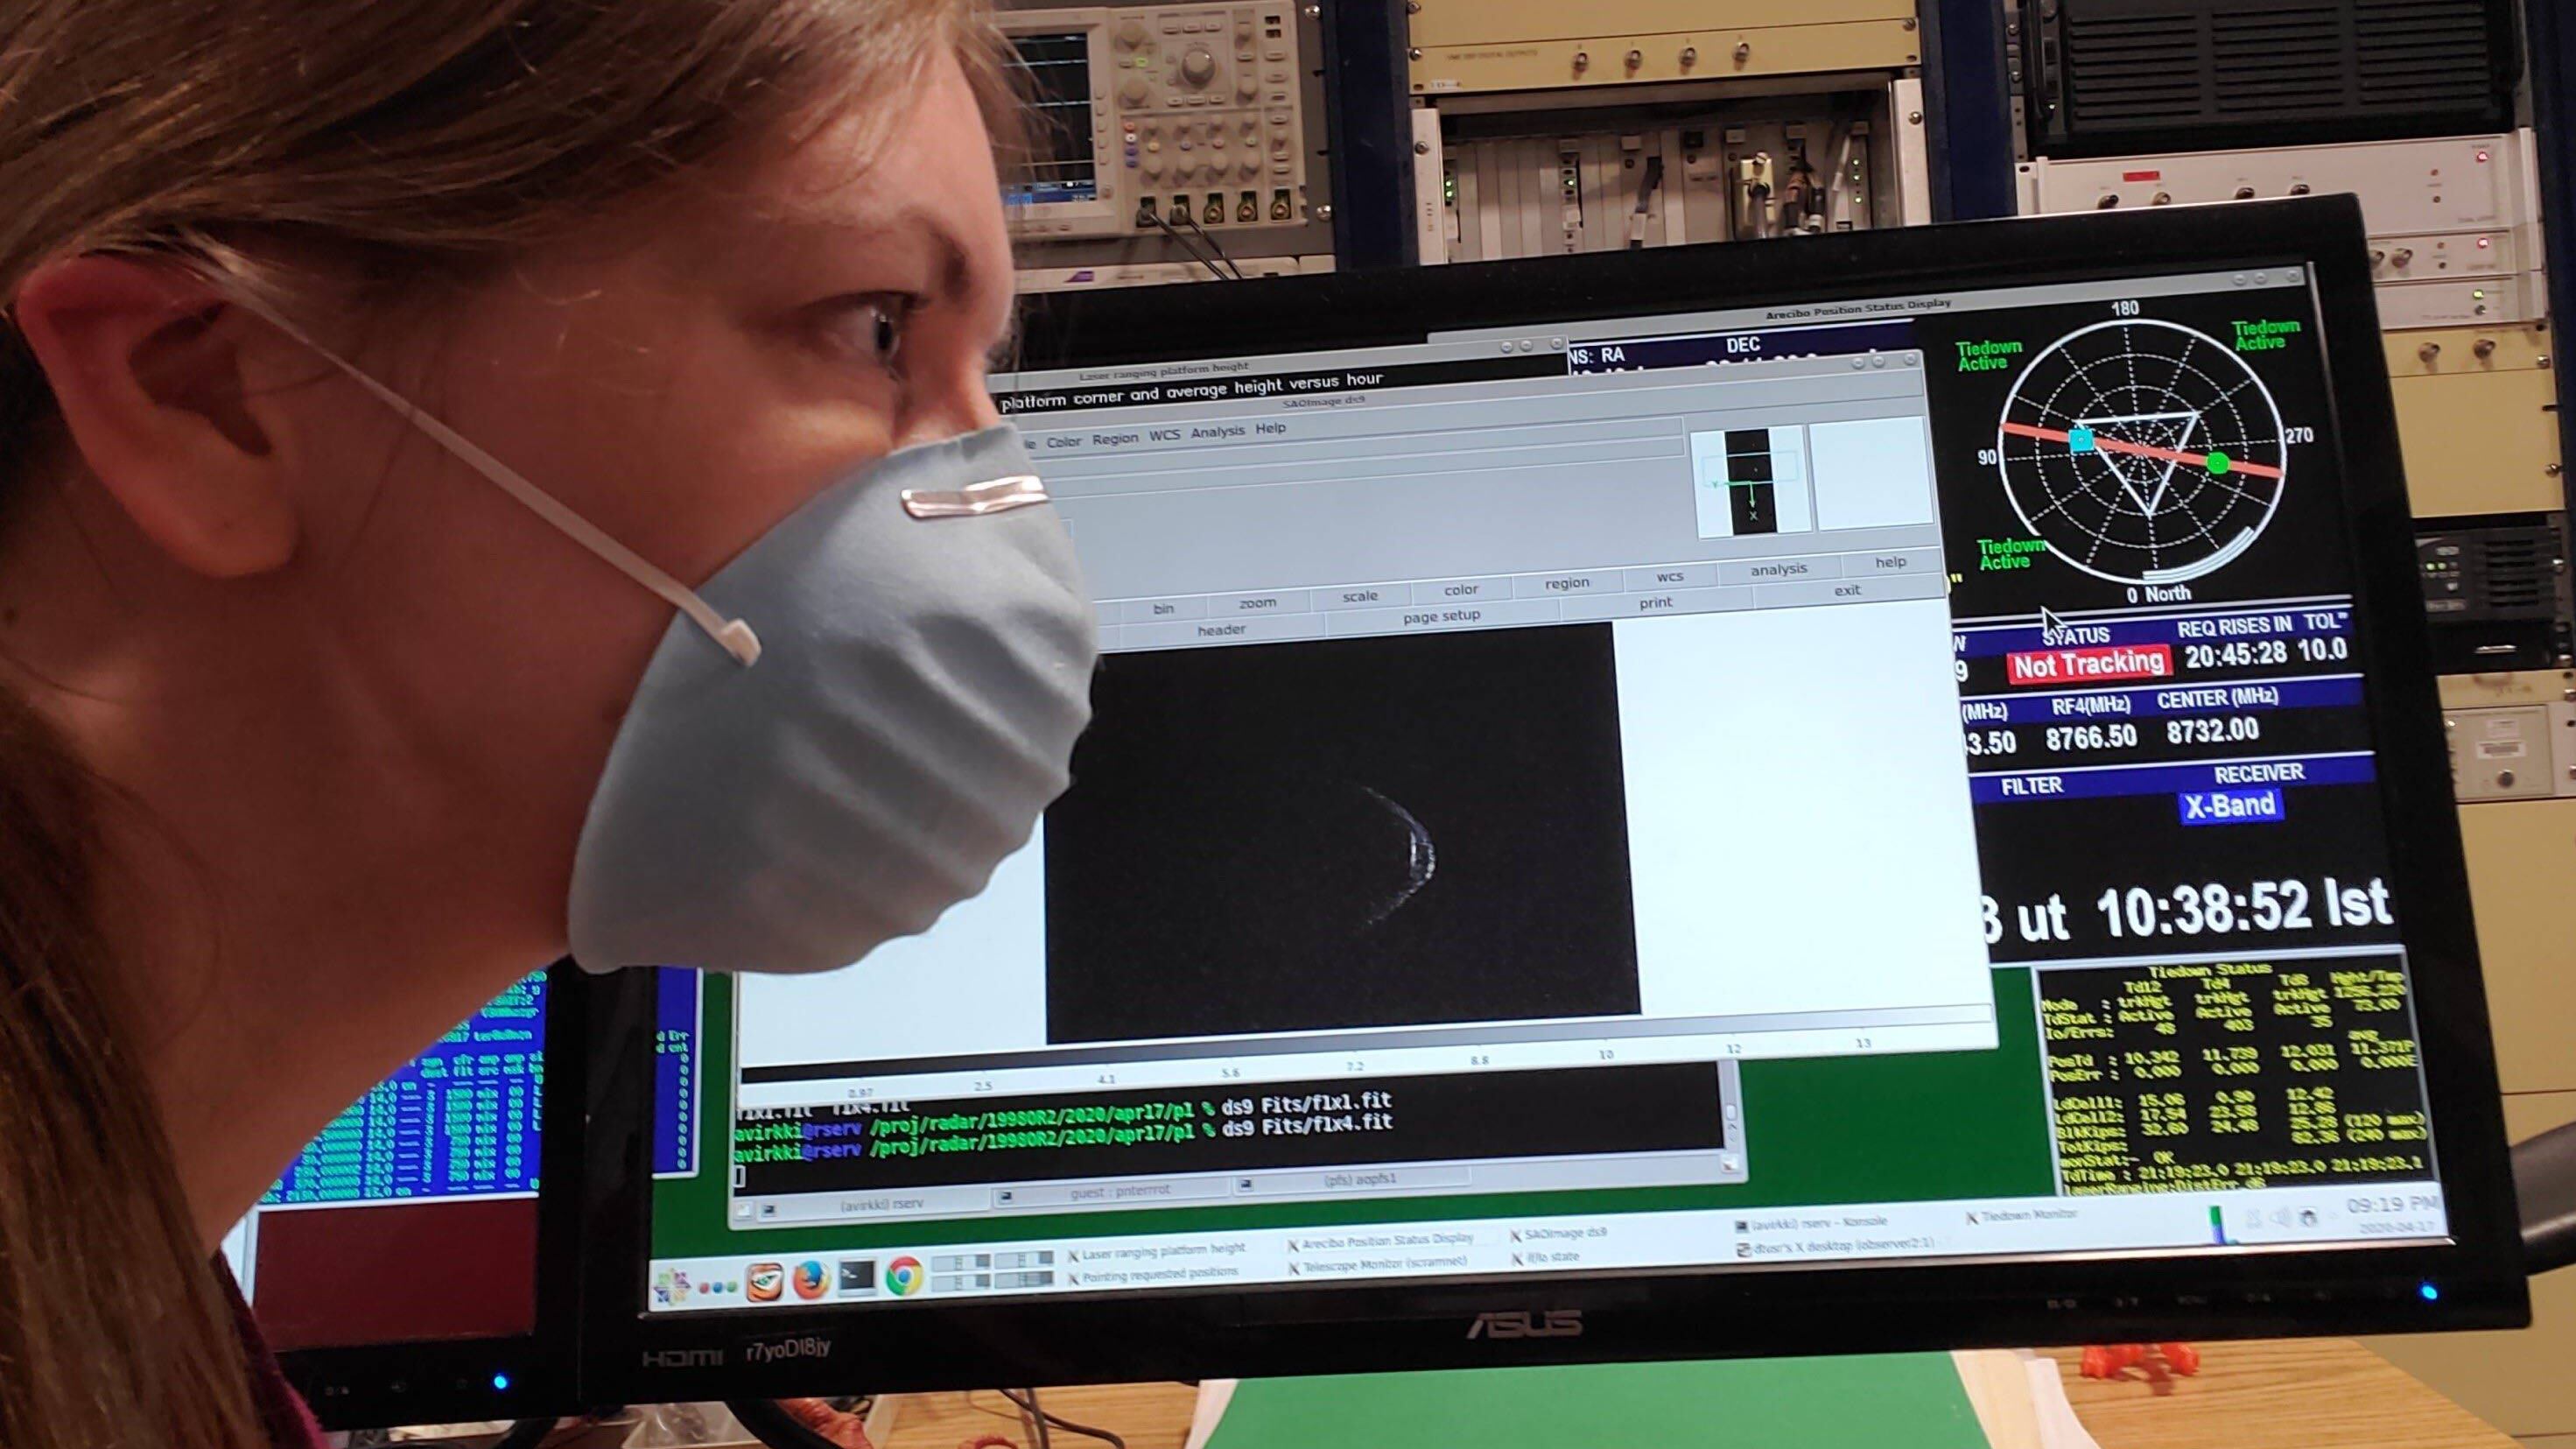The width and height of the screenshot is (2576, 1449).
Task: Select the (pfs) aopfs1 terminal tab
Action: tap(1360, 1180)
